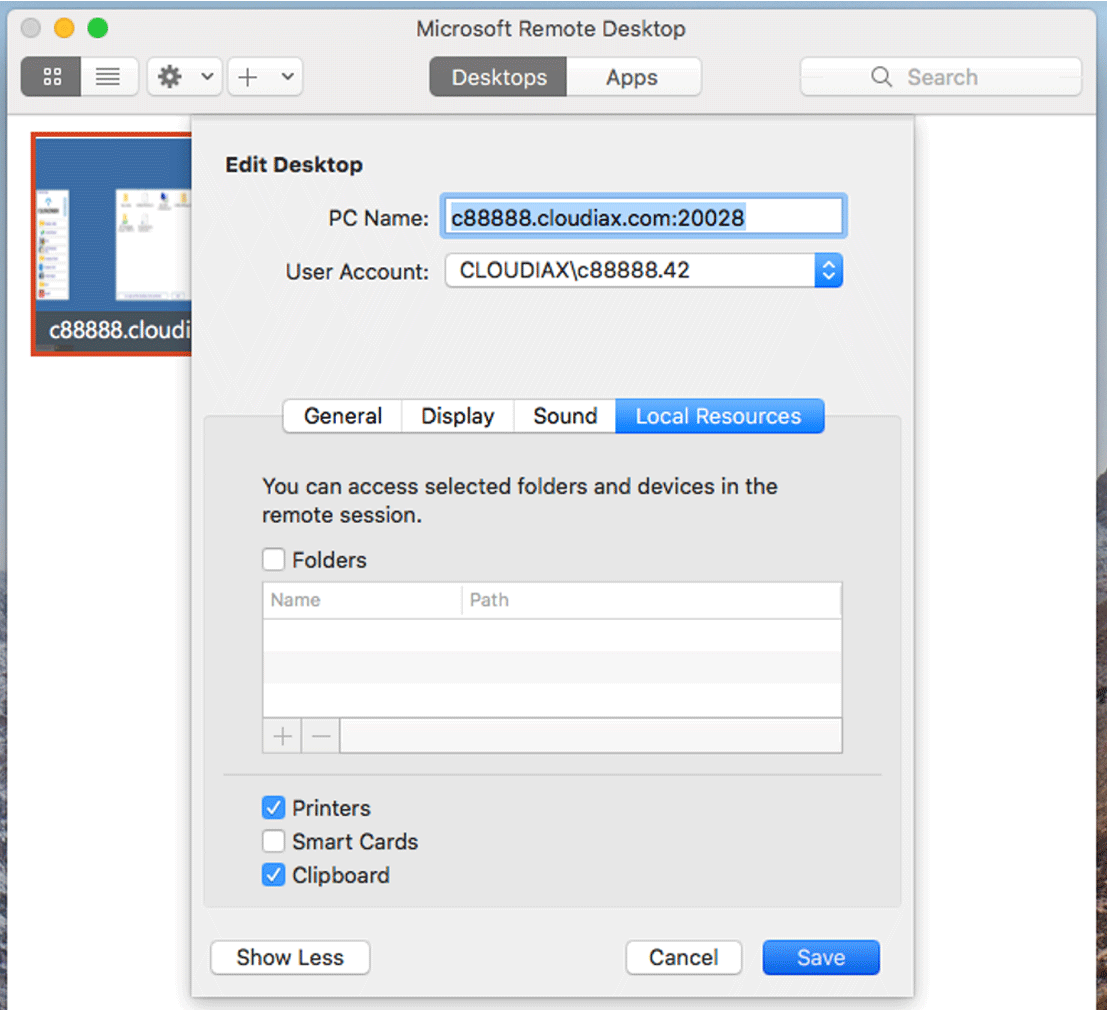Viewport: 1107px width, 1010px height.
Task: Open the User Account dropdown
Action: tap(644, 270)
